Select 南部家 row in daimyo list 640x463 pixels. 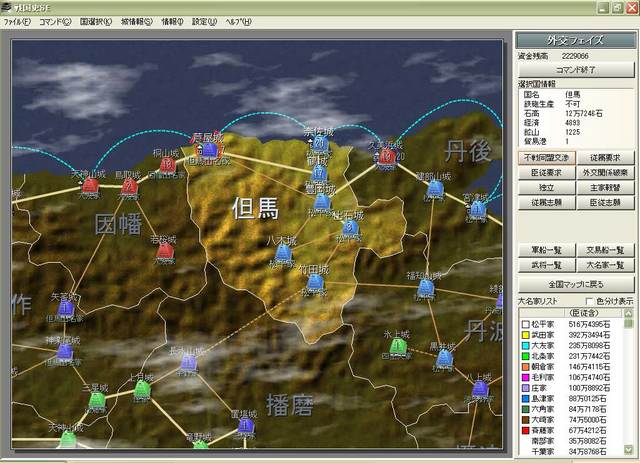tap(571, 441)
